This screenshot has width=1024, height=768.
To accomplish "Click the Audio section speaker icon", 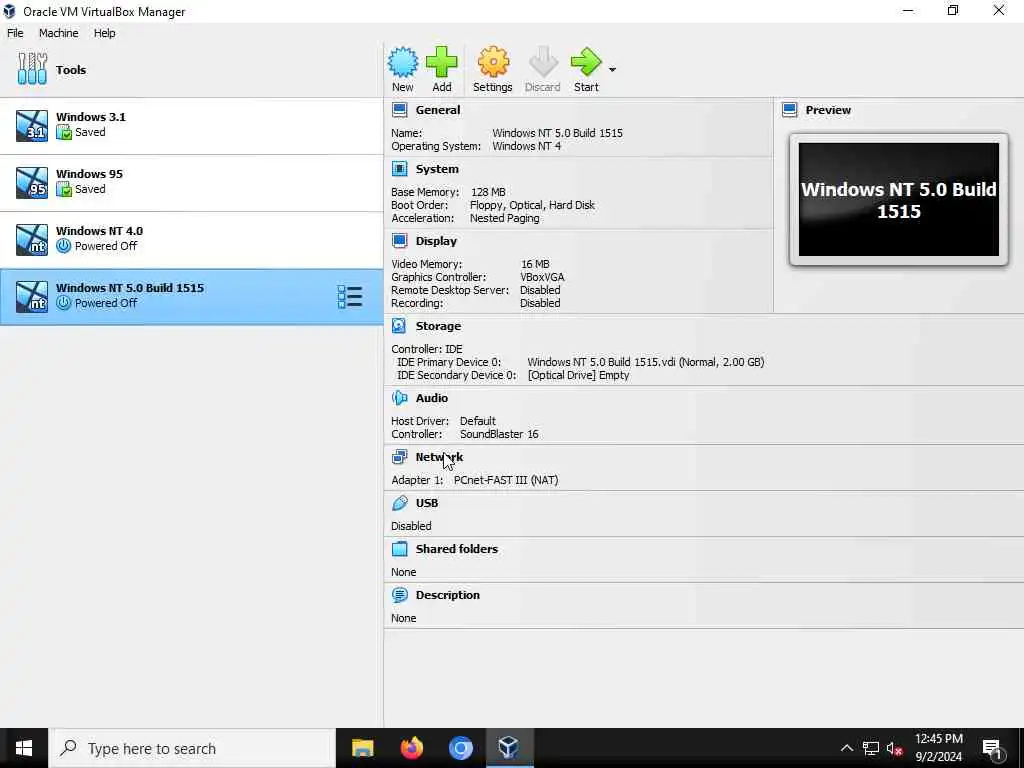I will (400, 398).
